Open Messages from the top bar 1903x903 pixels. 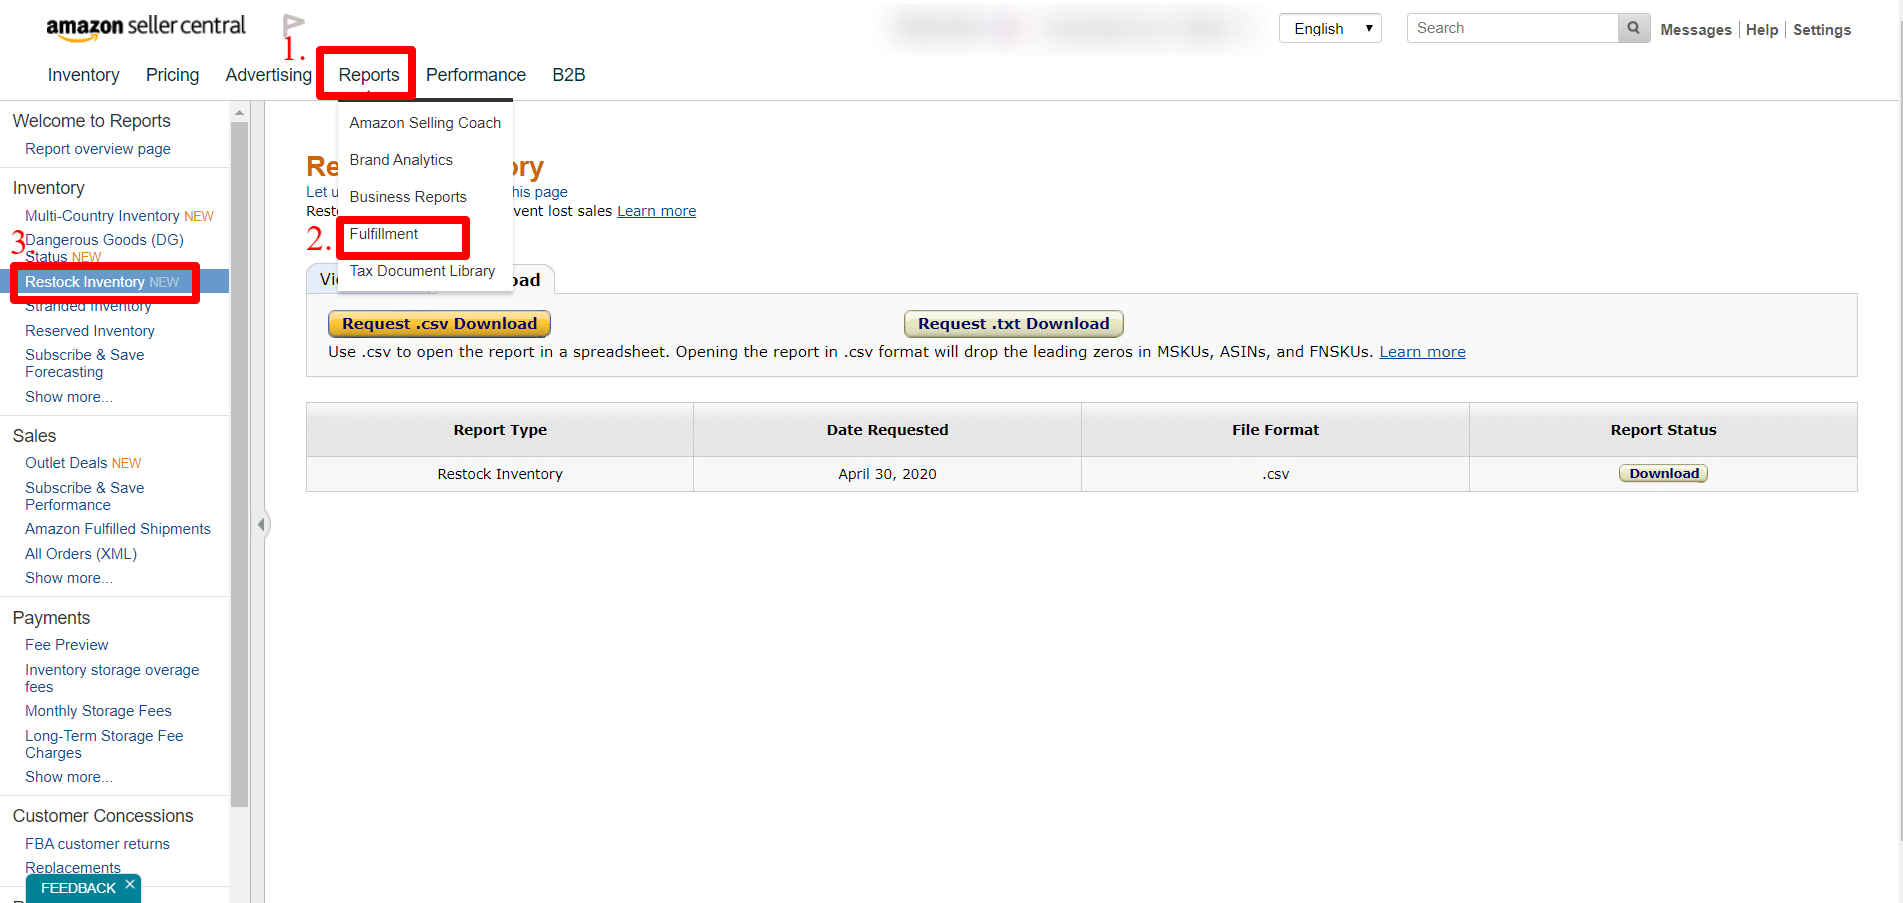1696,29
